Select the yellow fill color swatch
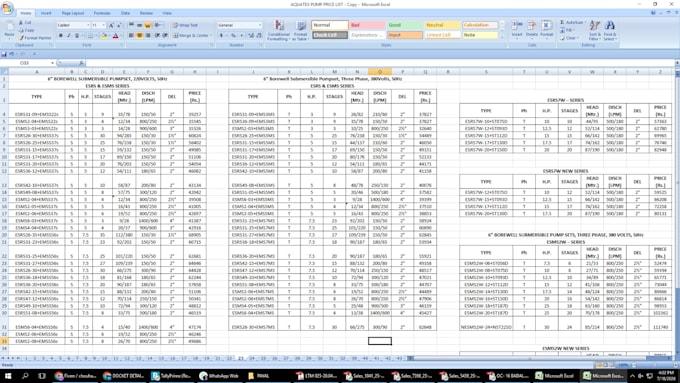Viewport: 680px width, 383px height. click(103, 36)
